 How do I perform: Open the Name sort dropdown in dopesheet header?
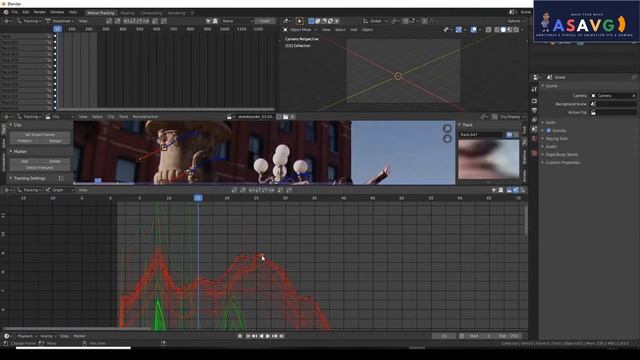pyautogui.click(x=237, y=21)
